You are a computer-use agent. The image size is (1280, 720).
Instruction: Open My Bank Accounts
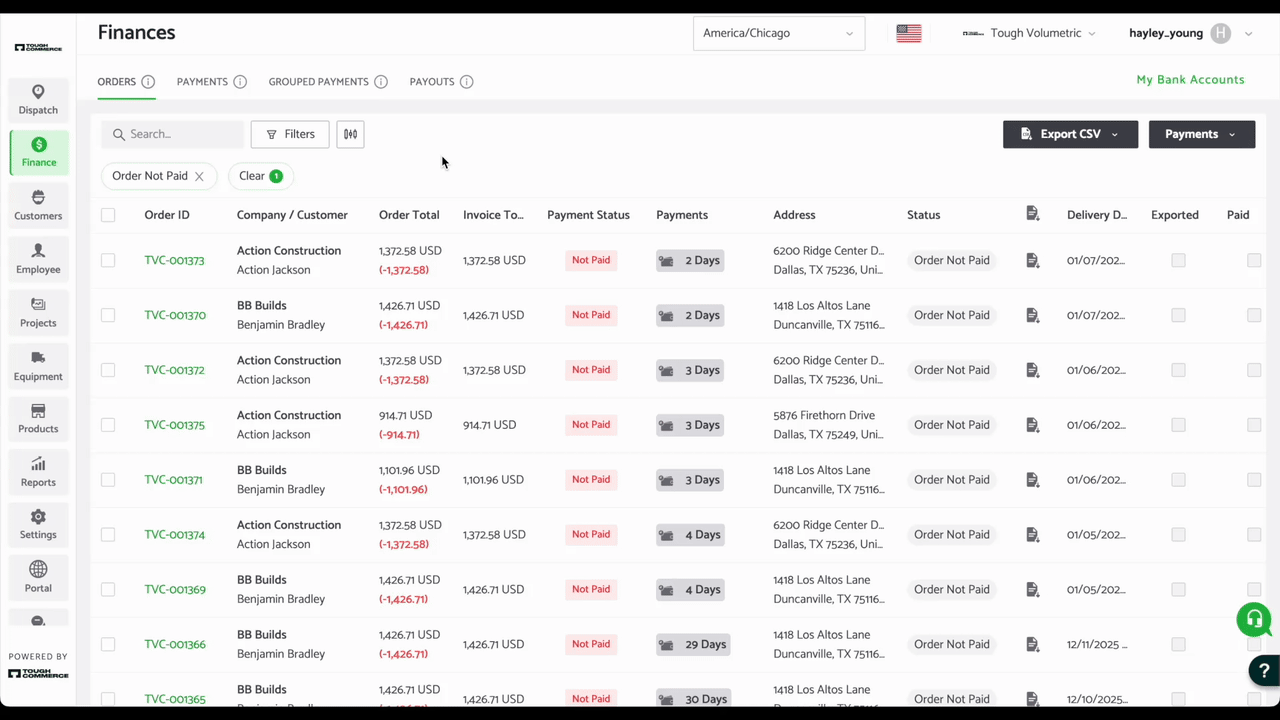(x=1190, y=79)
